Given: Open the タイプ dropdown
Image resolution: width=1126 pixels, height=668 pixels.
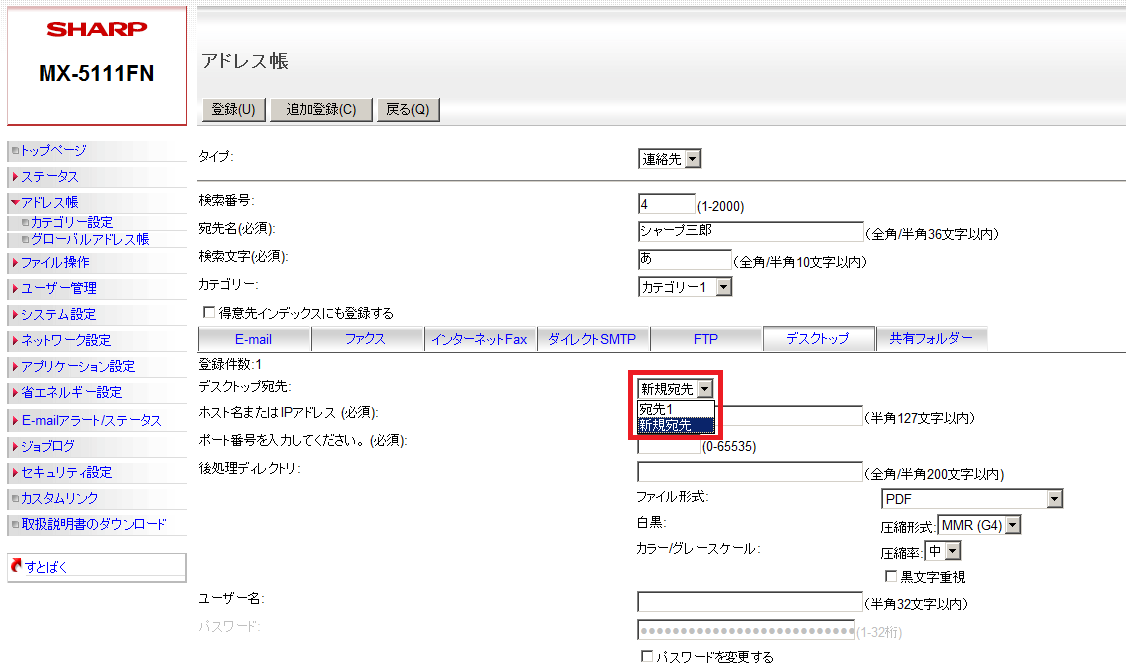Looking at the screenshot, I should pos(669,158).
